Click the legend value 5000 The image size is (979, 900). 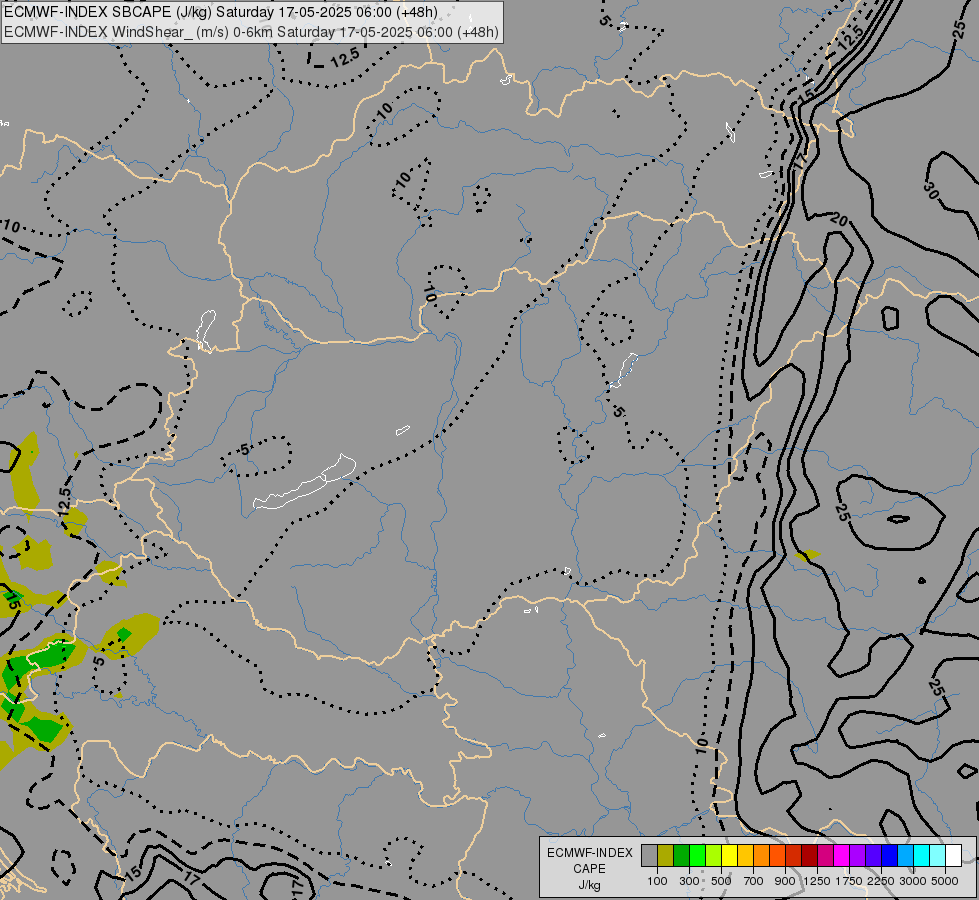[x=945, y=881]
